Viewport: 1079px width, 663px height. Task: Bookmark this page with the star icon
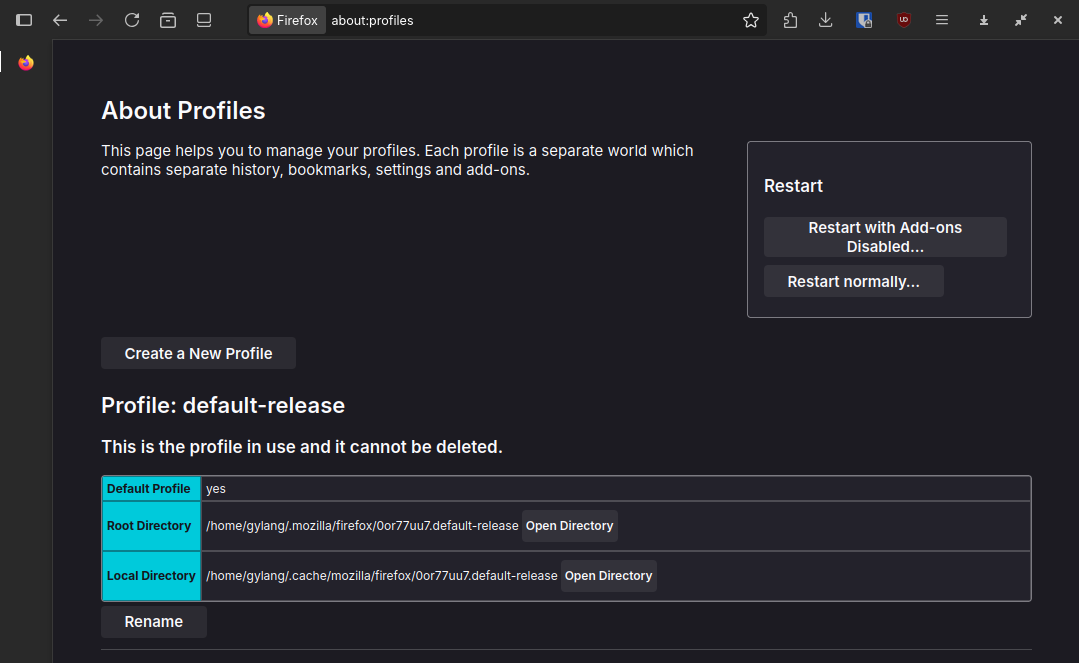pos(750,19)
